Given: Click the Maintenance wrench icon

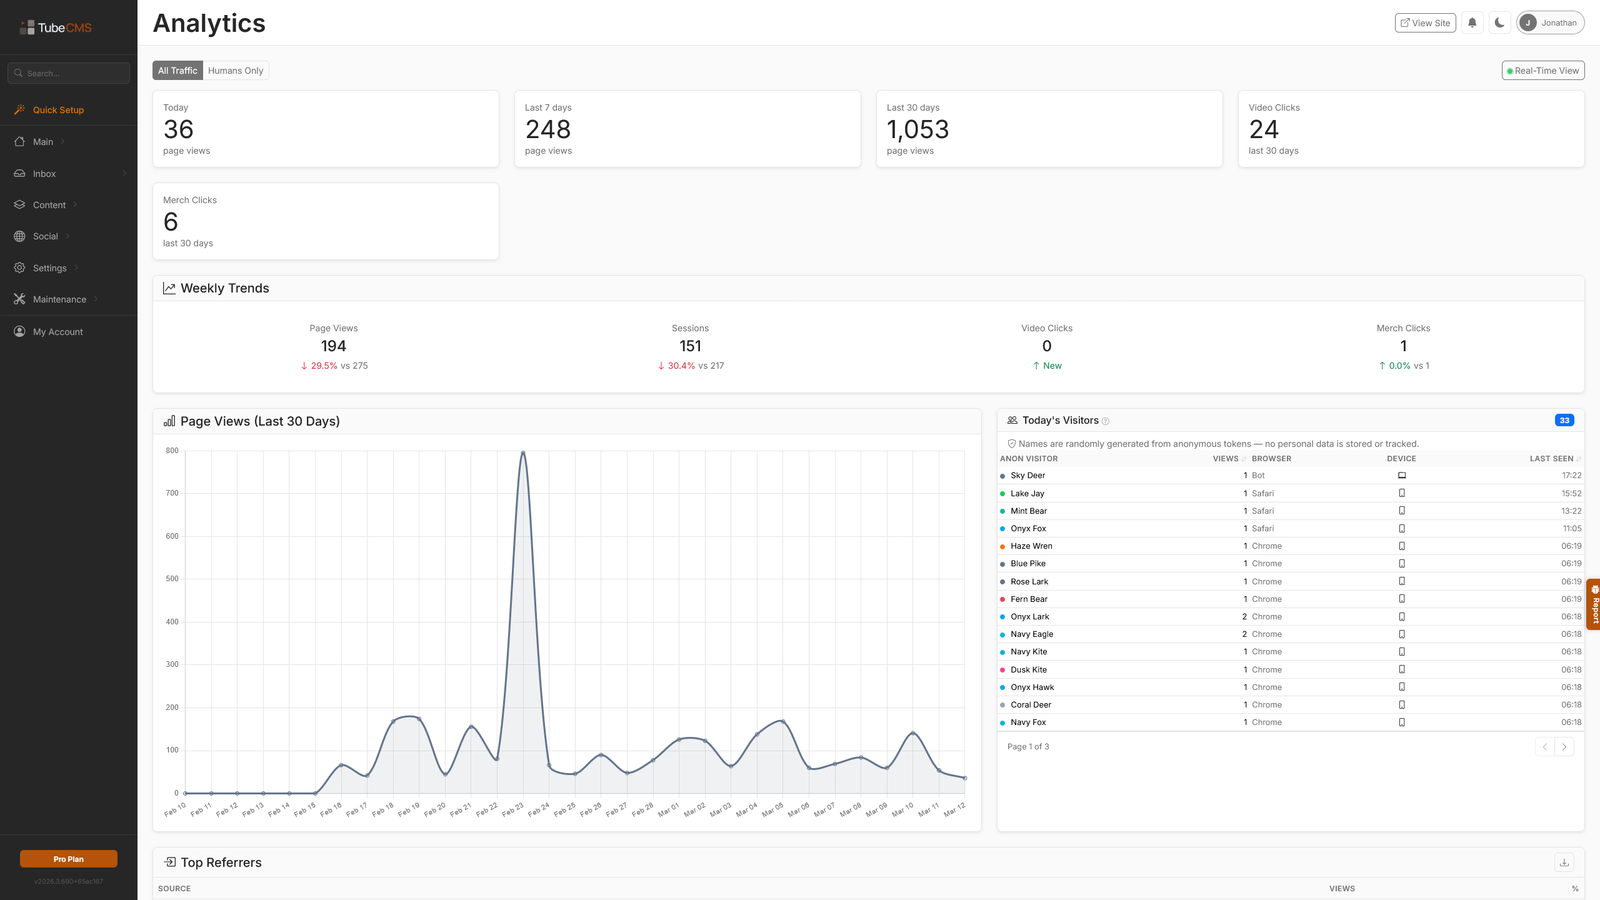Looking at the screenshot, I should [x=19, y=299].
